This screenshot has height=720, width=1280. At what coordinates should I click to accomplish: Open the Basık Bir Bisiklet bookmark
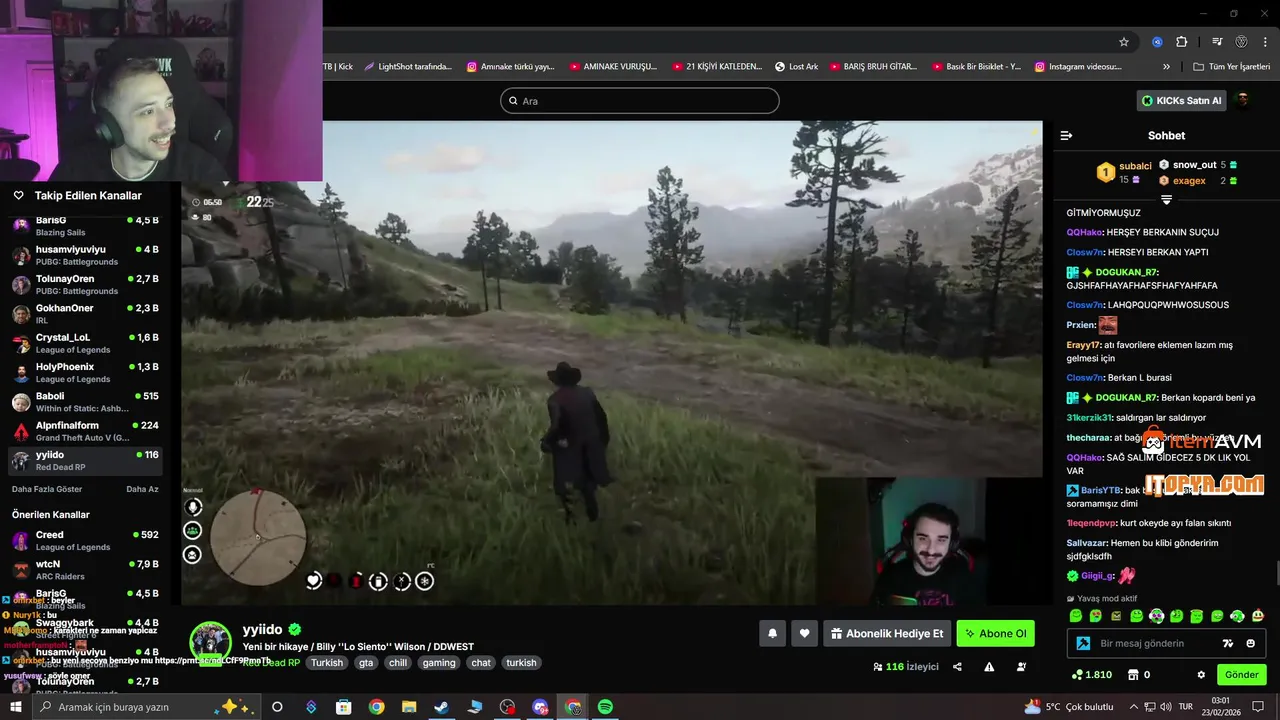point(976,67)
